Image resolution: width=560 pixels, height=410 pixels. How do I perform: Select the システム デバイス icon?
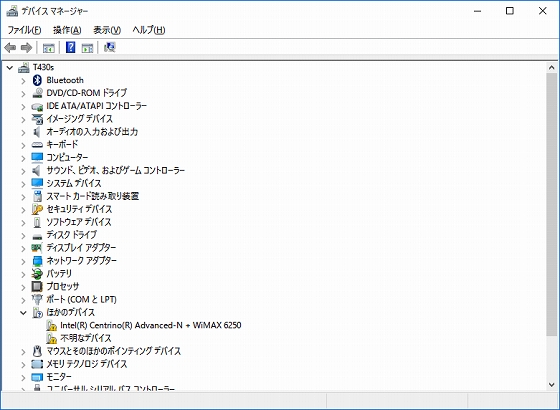(x=37, y=183)
